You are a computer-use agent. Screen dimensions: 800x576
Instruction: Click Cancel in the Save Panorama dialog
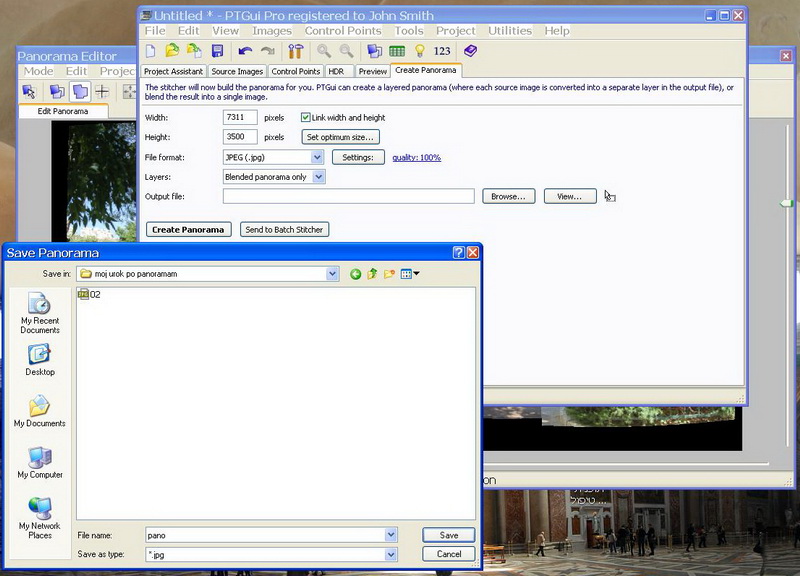448,554
